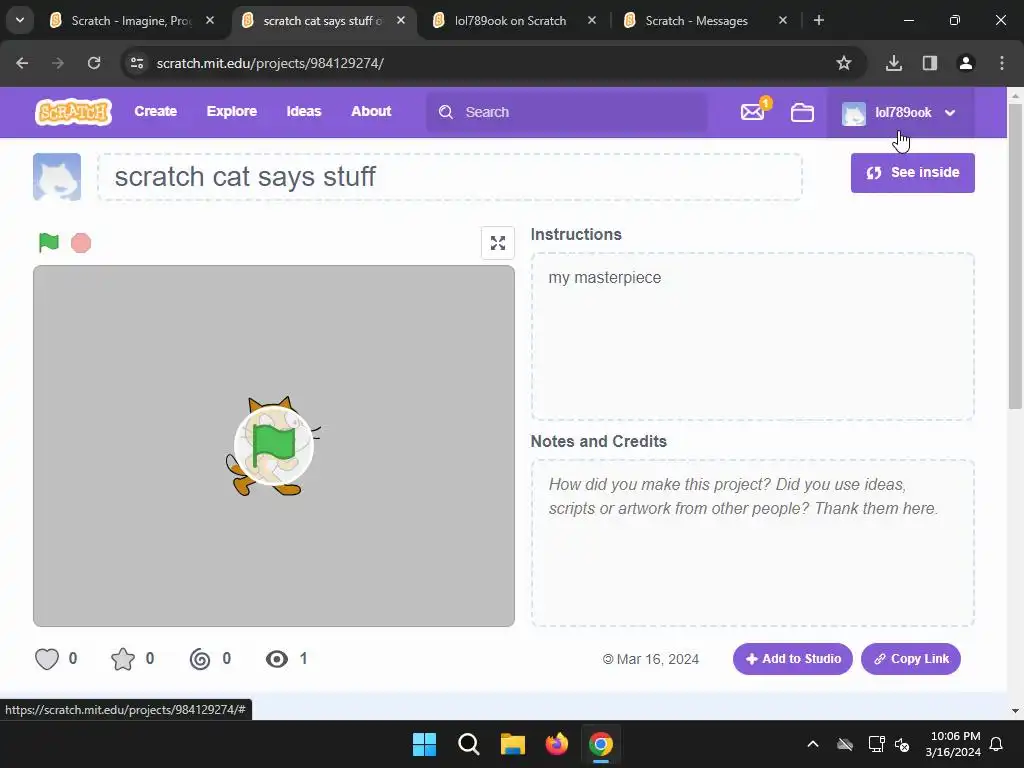Click the page vertical scrollbar
1024x768 pixels.
(1015, 257)
